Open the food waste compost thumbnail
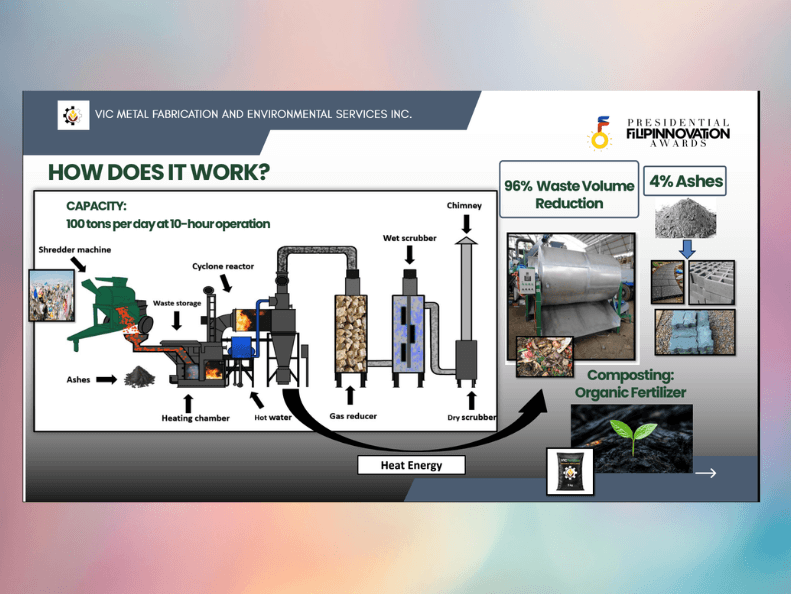Image resolution: width=791 pixels, height=594 pixels. [545, 357]
